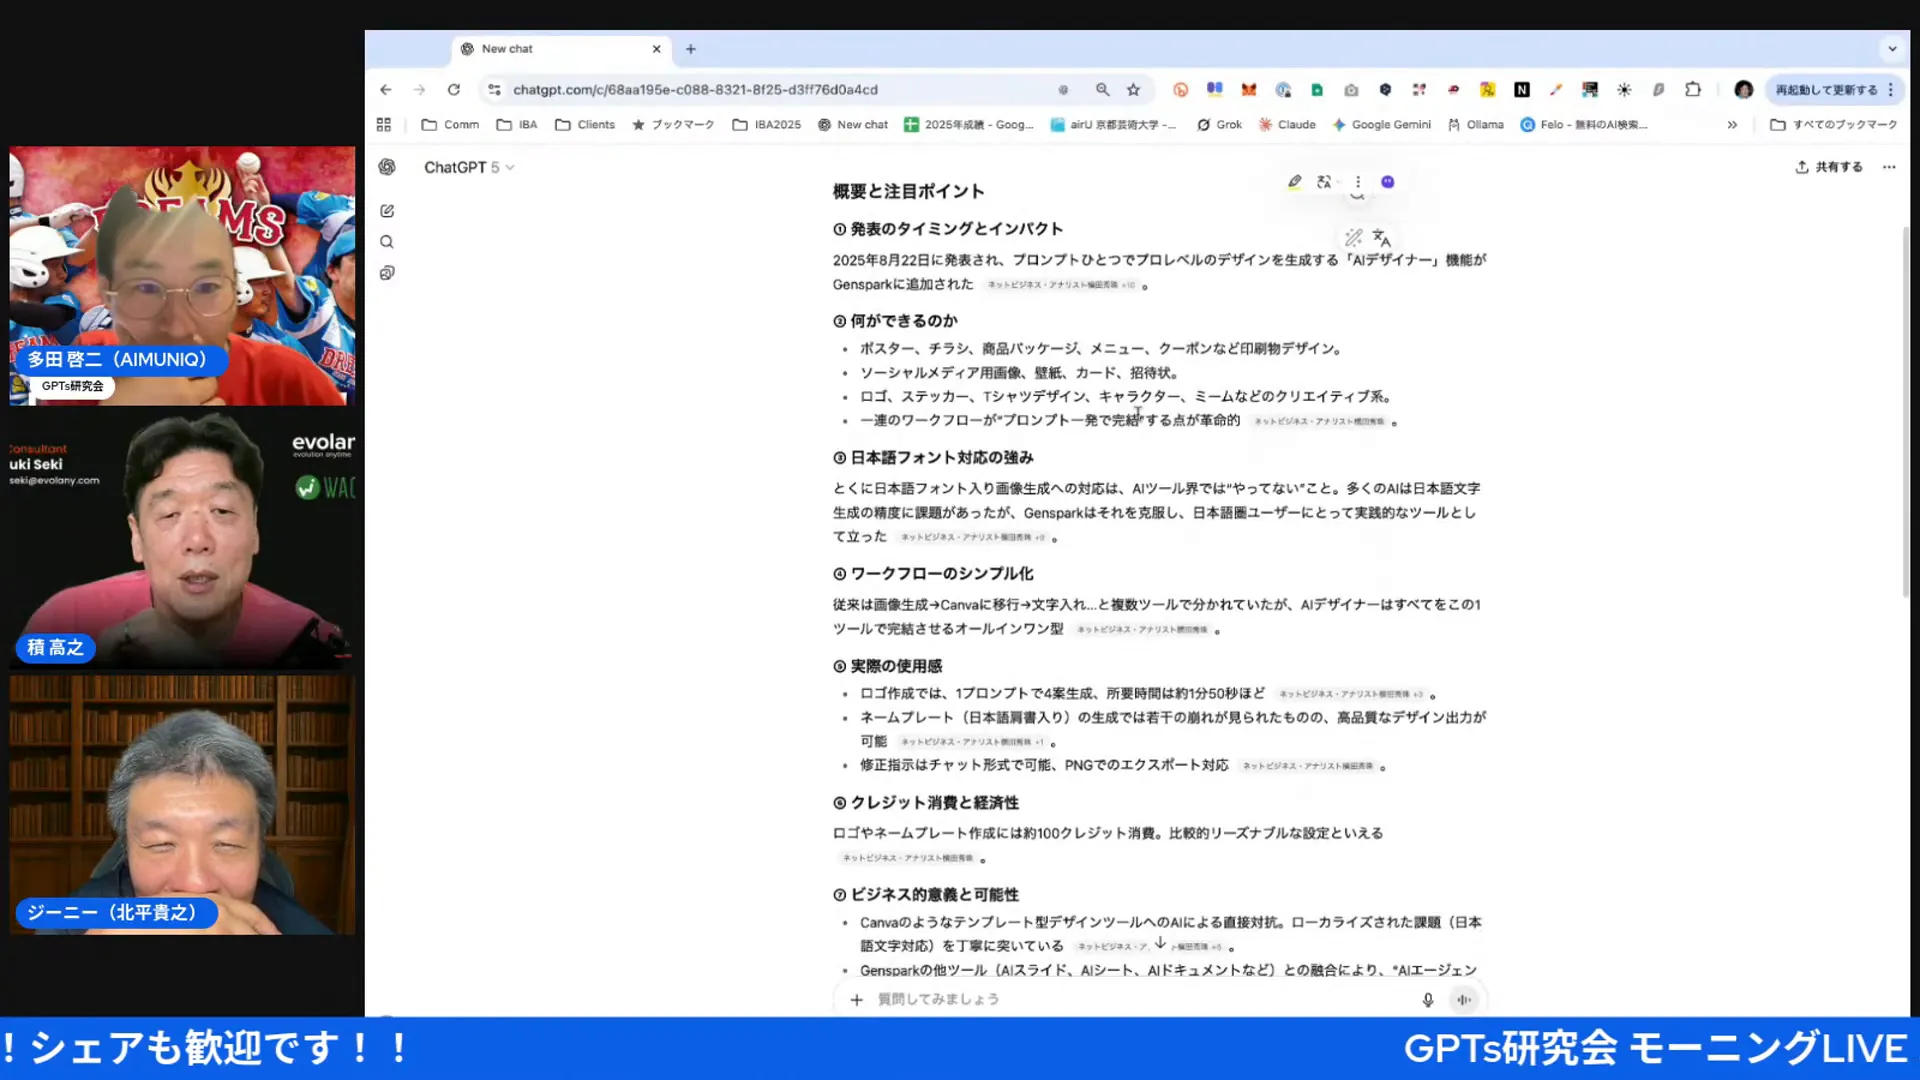This screenshot has height=1080, width=1920.
Task: Add attachment with plus icon in composer
Action: pyautogui.click(x=856, y=1000)
